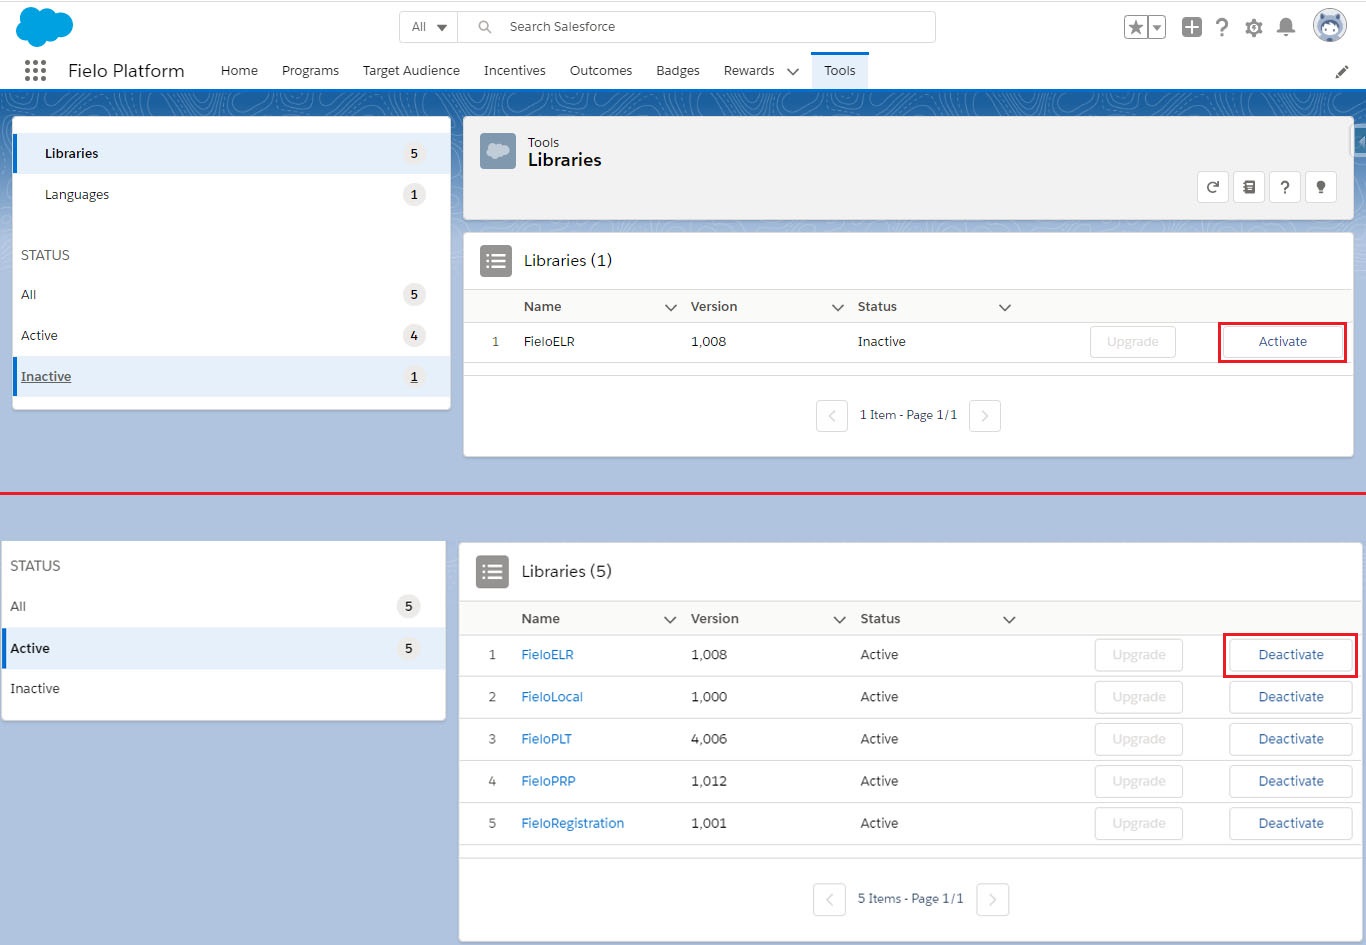The width and height of the screenshot is (1366, 945).
Task: Deactivate the FieloELR library
Action: 1291,655
